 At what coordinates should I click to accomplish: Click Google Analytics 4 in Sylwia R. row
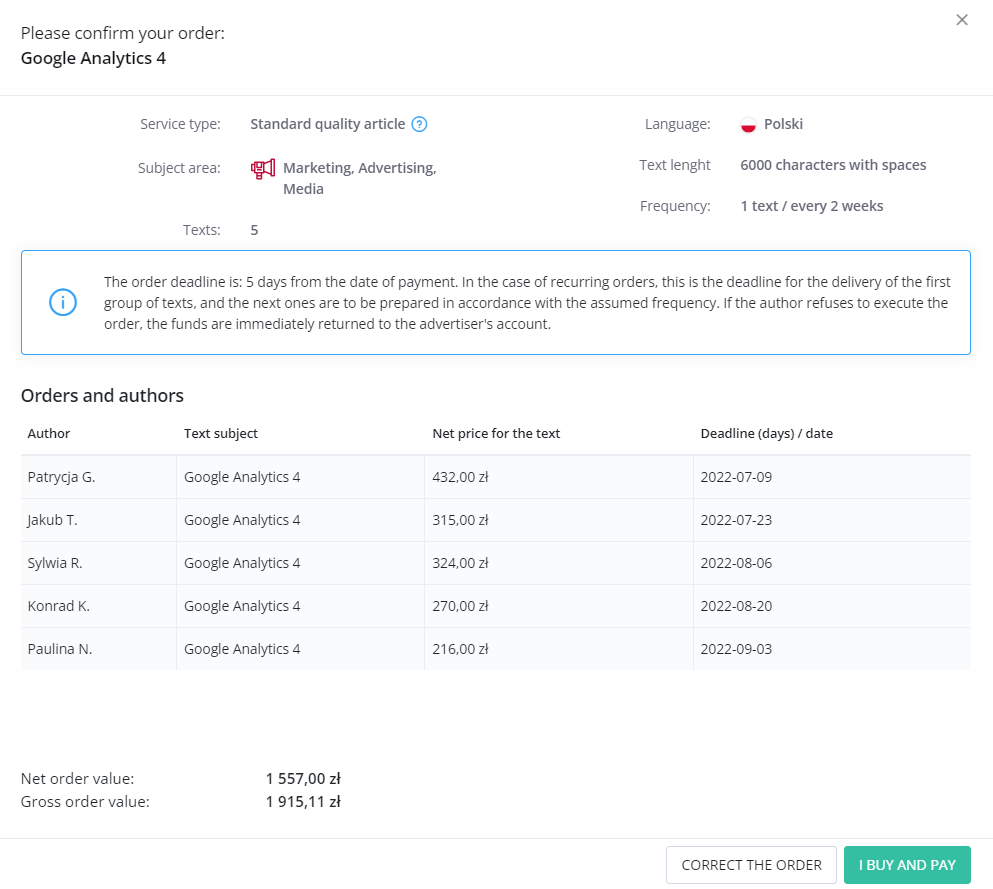click(x=242, y=564)
